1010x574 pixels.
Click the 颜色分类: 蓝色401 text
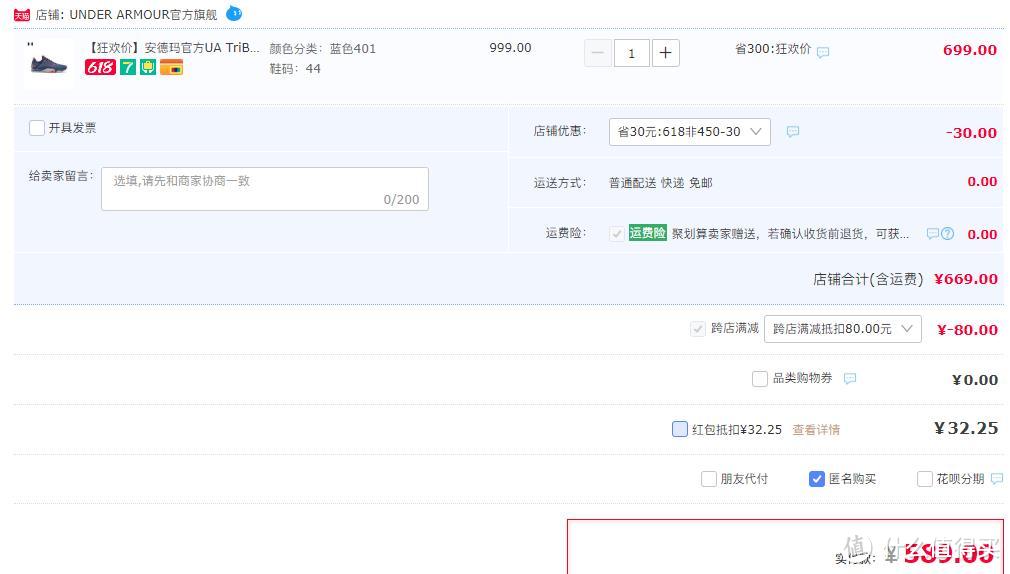[x=323, y=48]
